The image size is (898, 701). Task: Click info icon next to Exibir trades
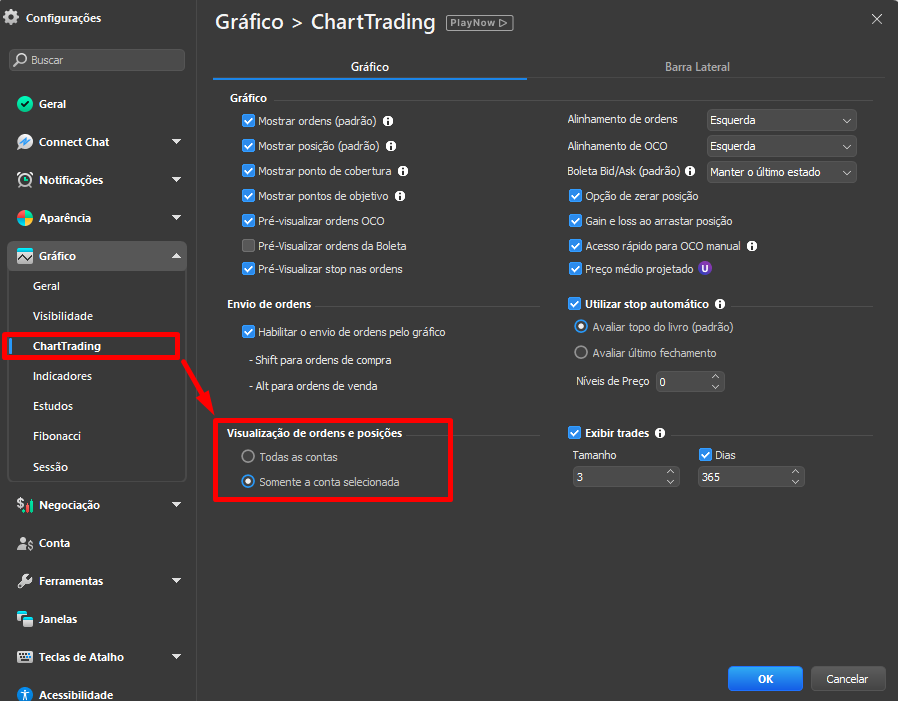[660, 433]
